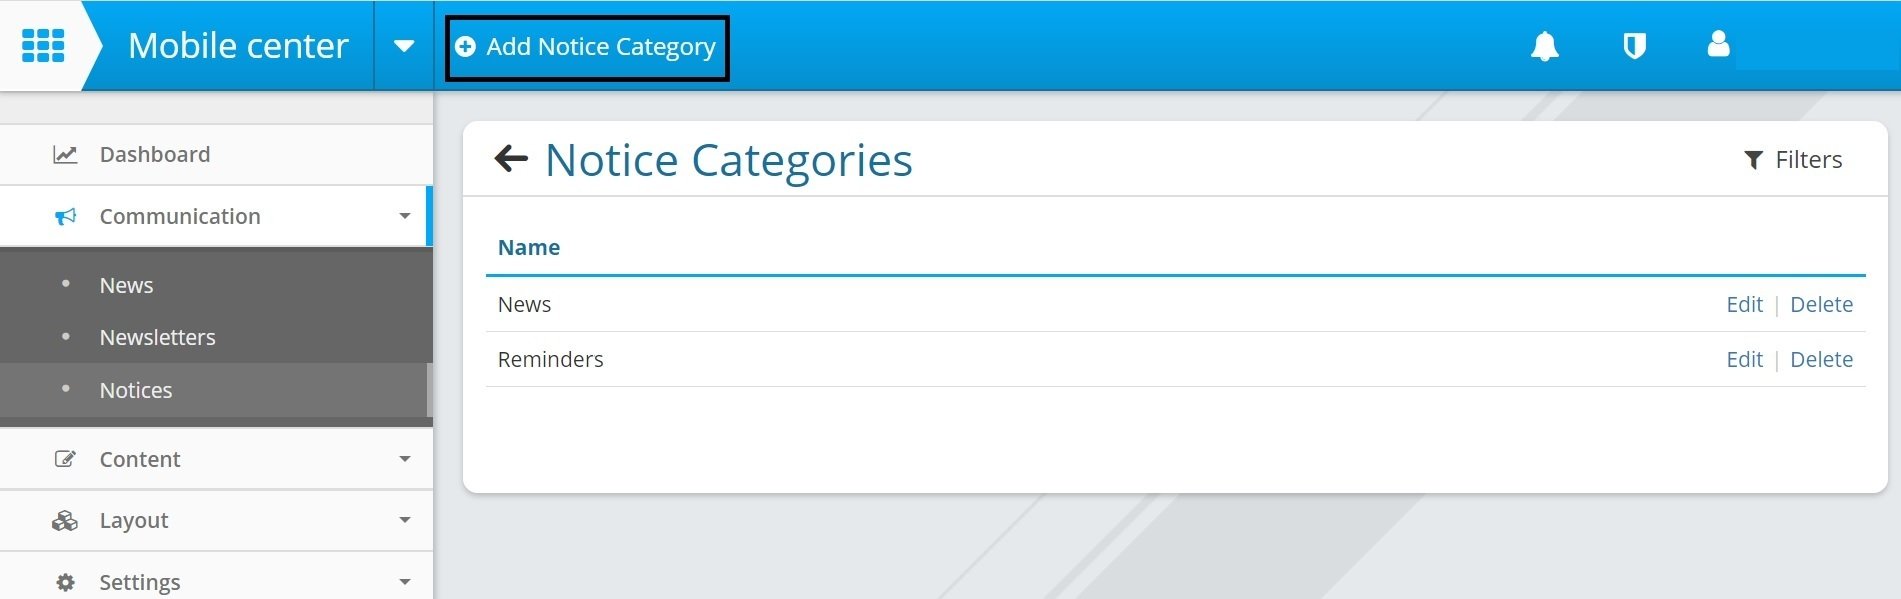This screenshot has height=599, width=1901.
Task: Click Add Notice Category button
Action: coord(587,48)
